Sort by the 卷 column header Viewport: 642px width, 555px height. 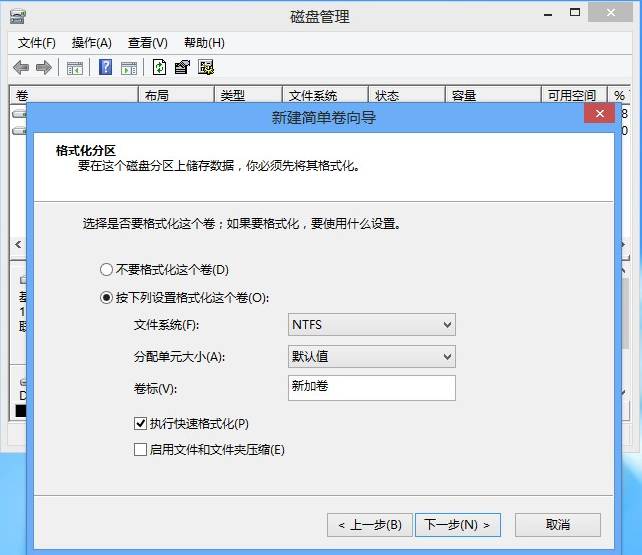[x=74, y=95]
